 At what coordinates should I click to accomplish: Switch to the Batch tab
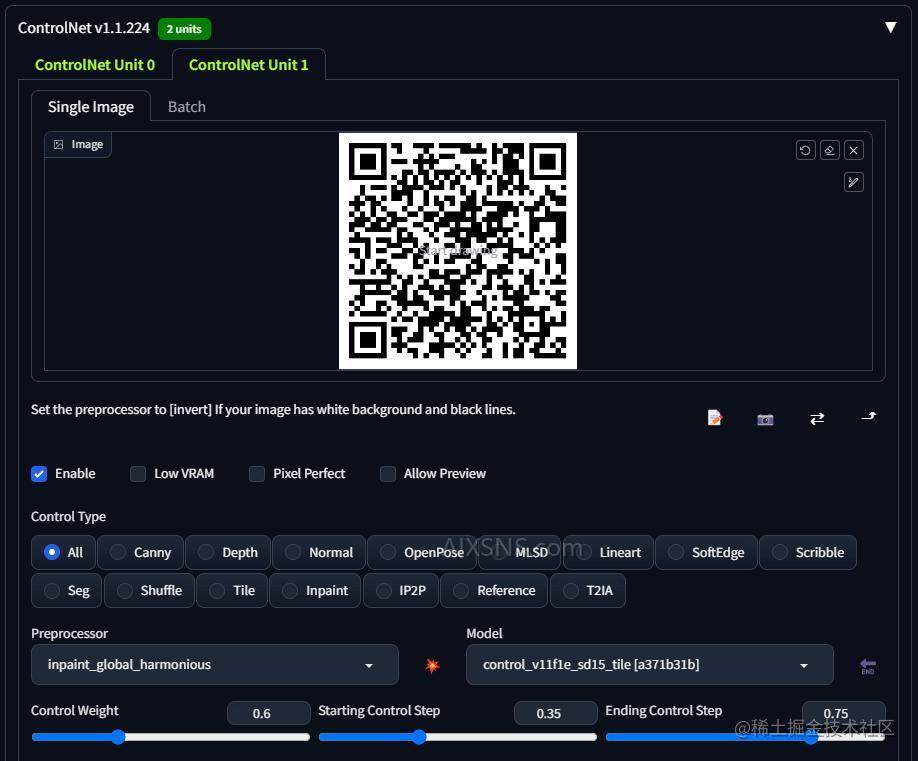187,107
